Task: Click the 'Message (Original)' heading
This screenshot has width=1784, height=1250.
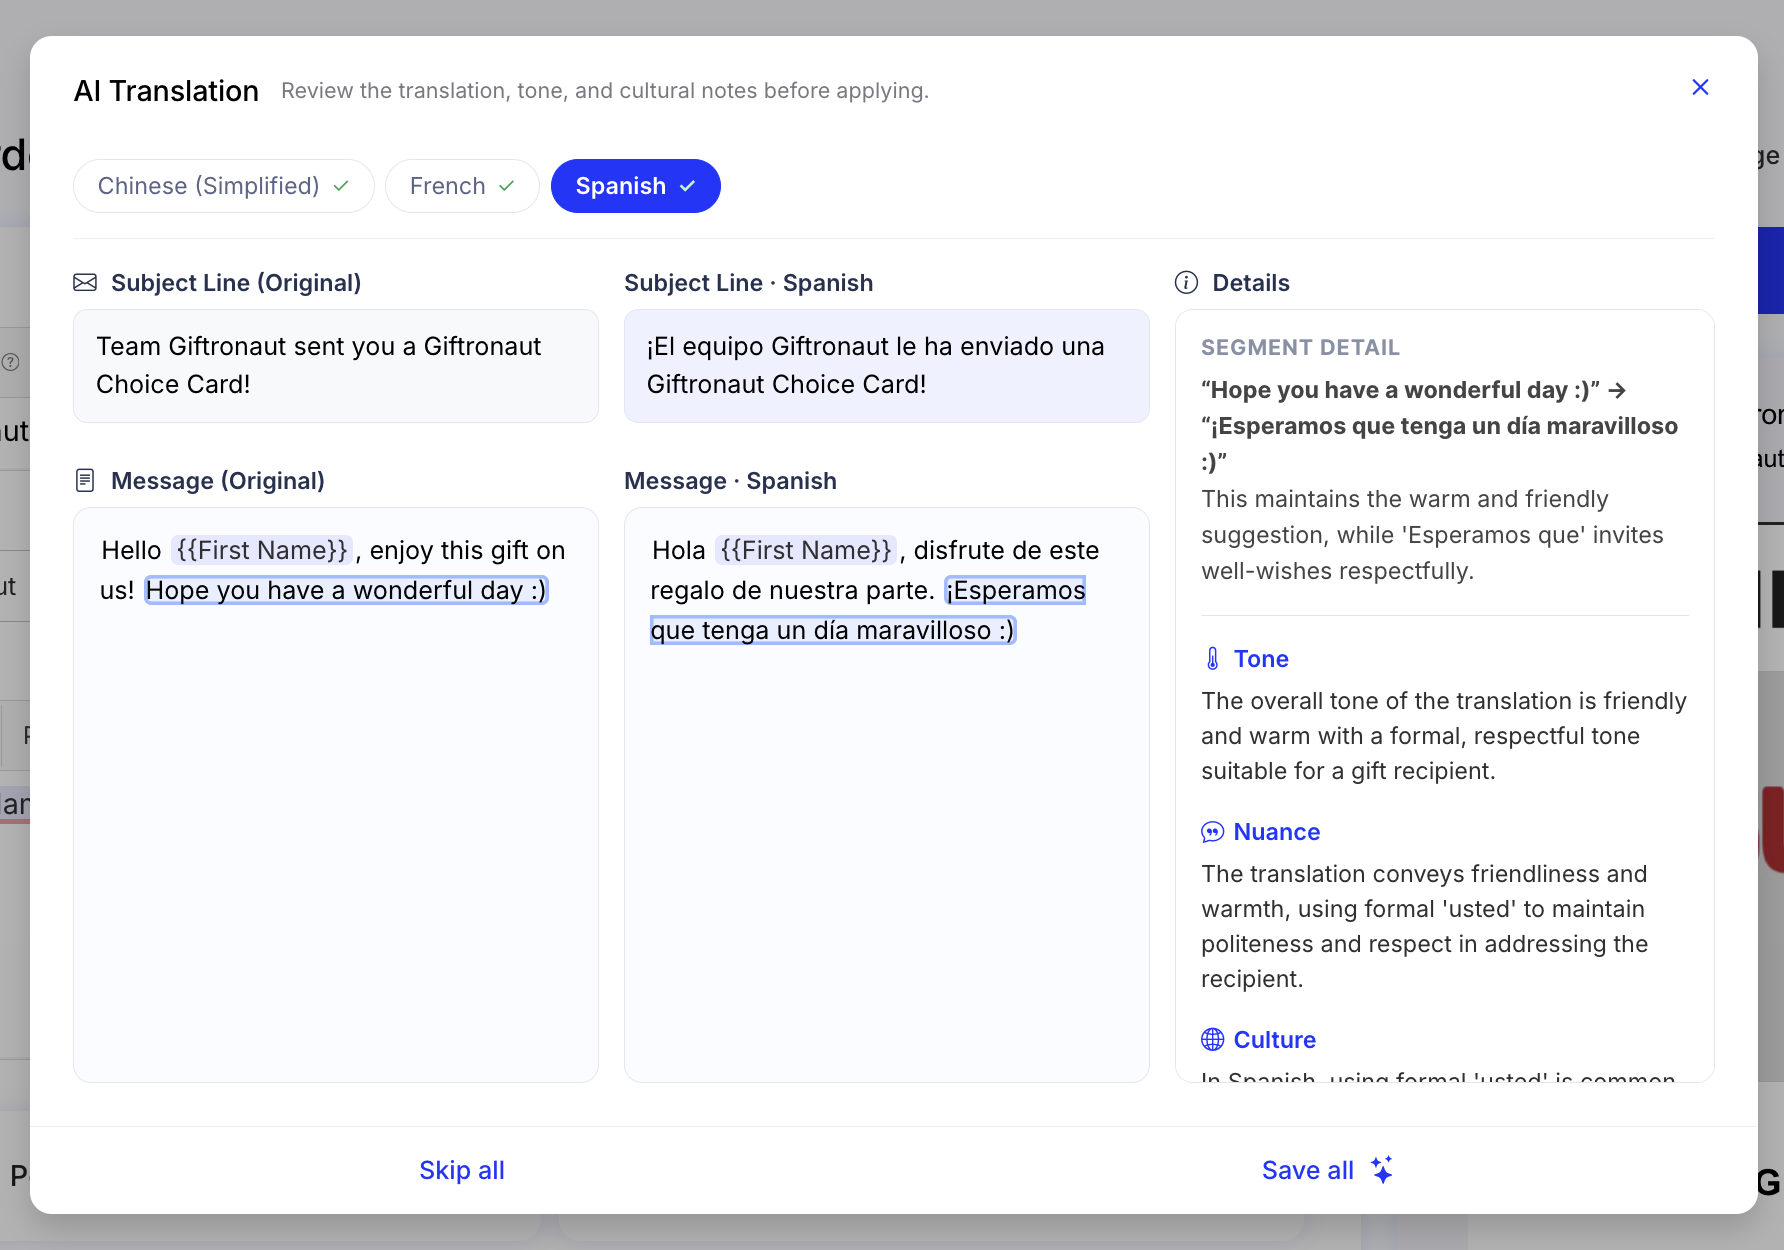Action: click(x=218, y=481)
